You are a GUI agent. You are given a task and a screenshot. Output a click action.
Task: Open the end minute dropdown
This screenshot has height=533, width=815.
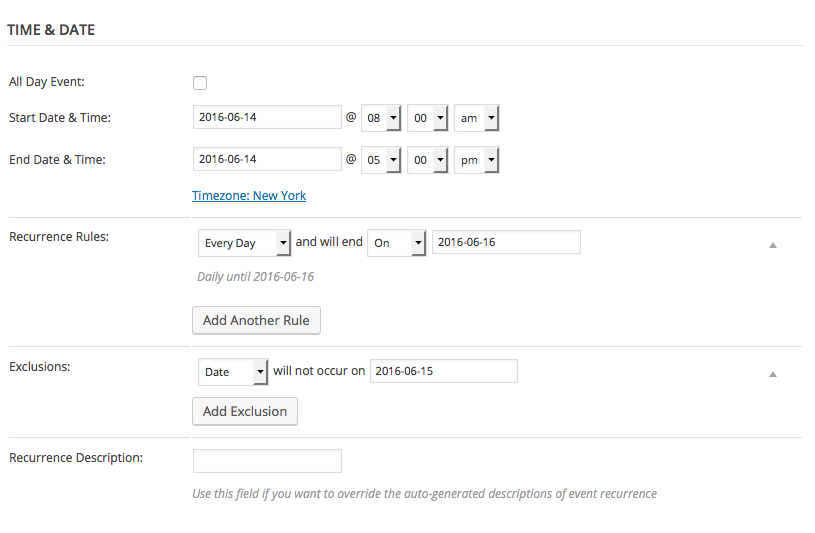[x=427, y=160]
